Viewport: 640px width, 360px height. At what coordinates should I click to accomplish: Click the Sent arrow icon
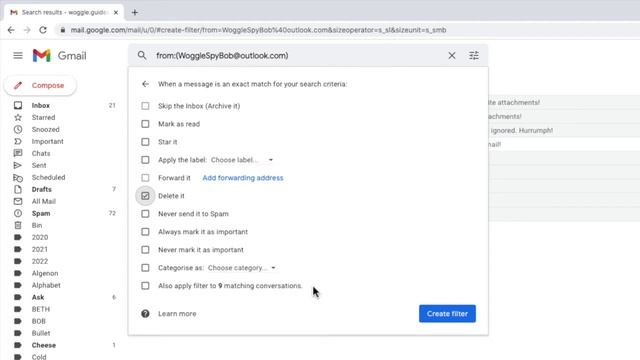pyautogui.click(x=18, y=165)
